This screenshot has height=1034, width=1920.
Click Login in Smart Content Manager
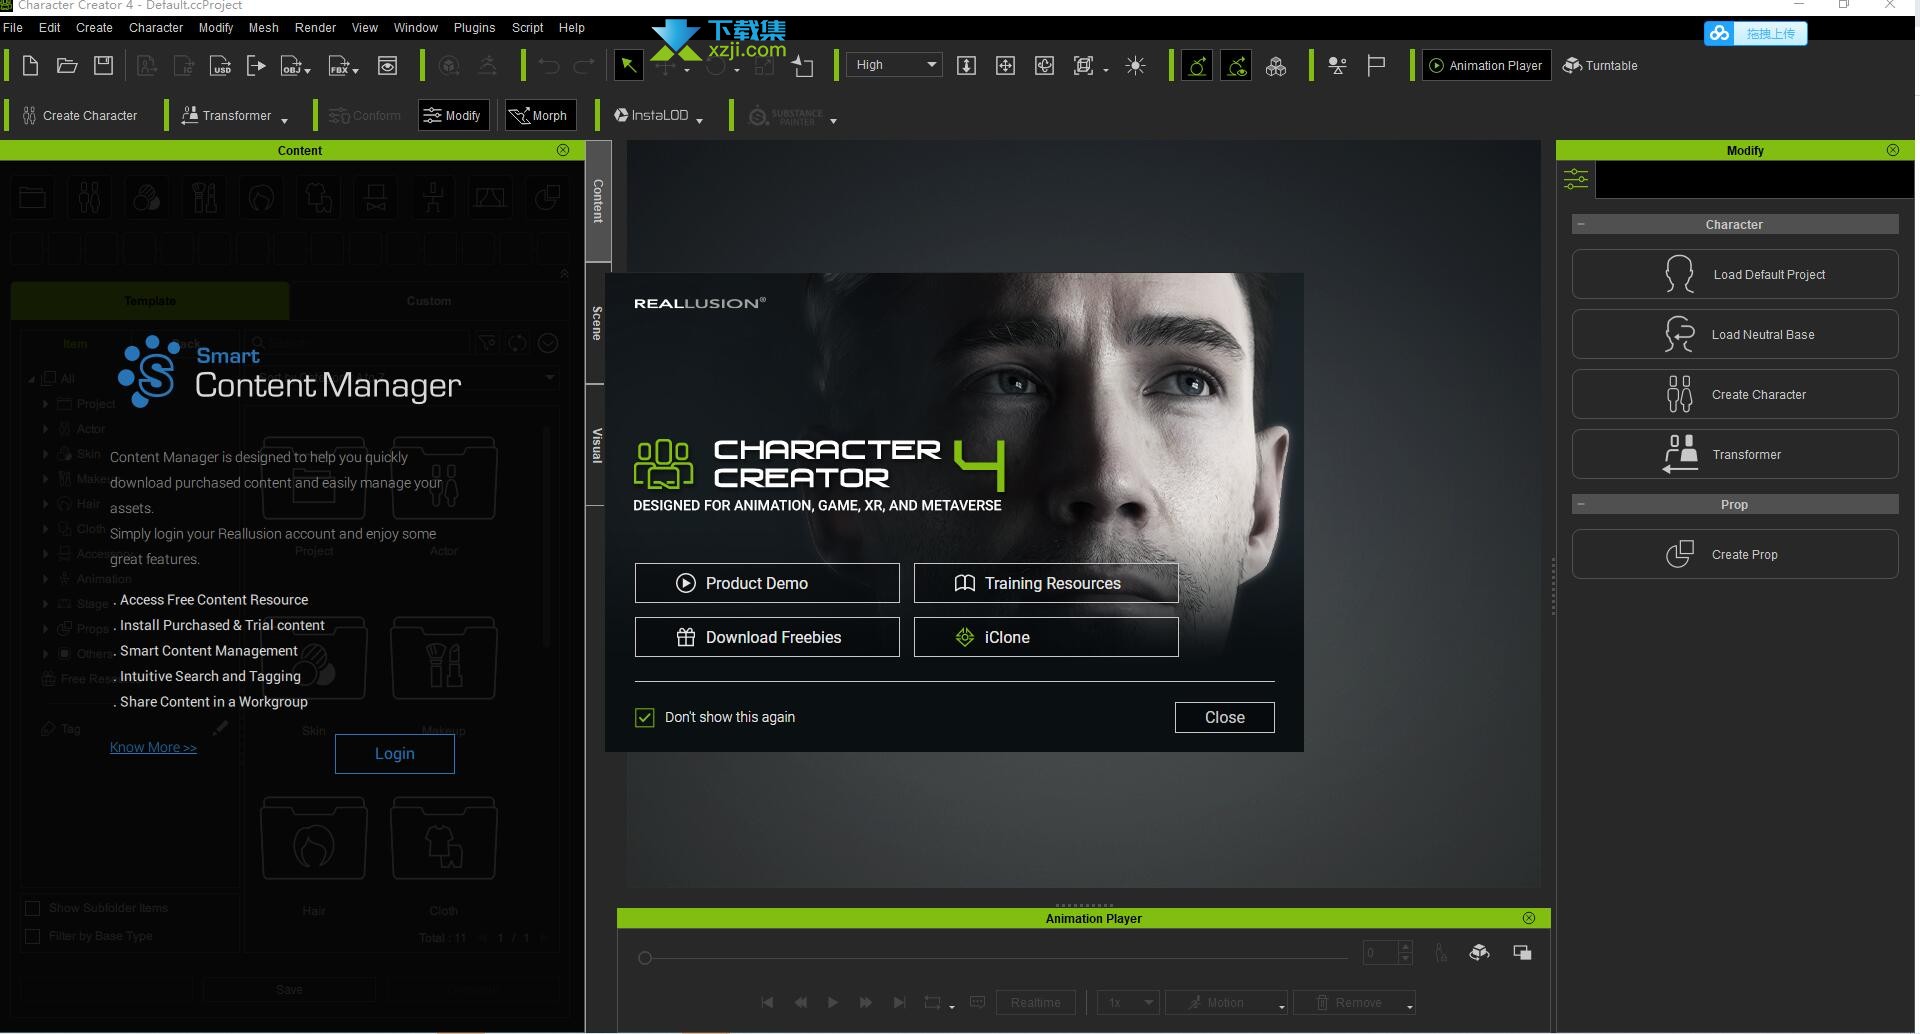click(394, 754)
